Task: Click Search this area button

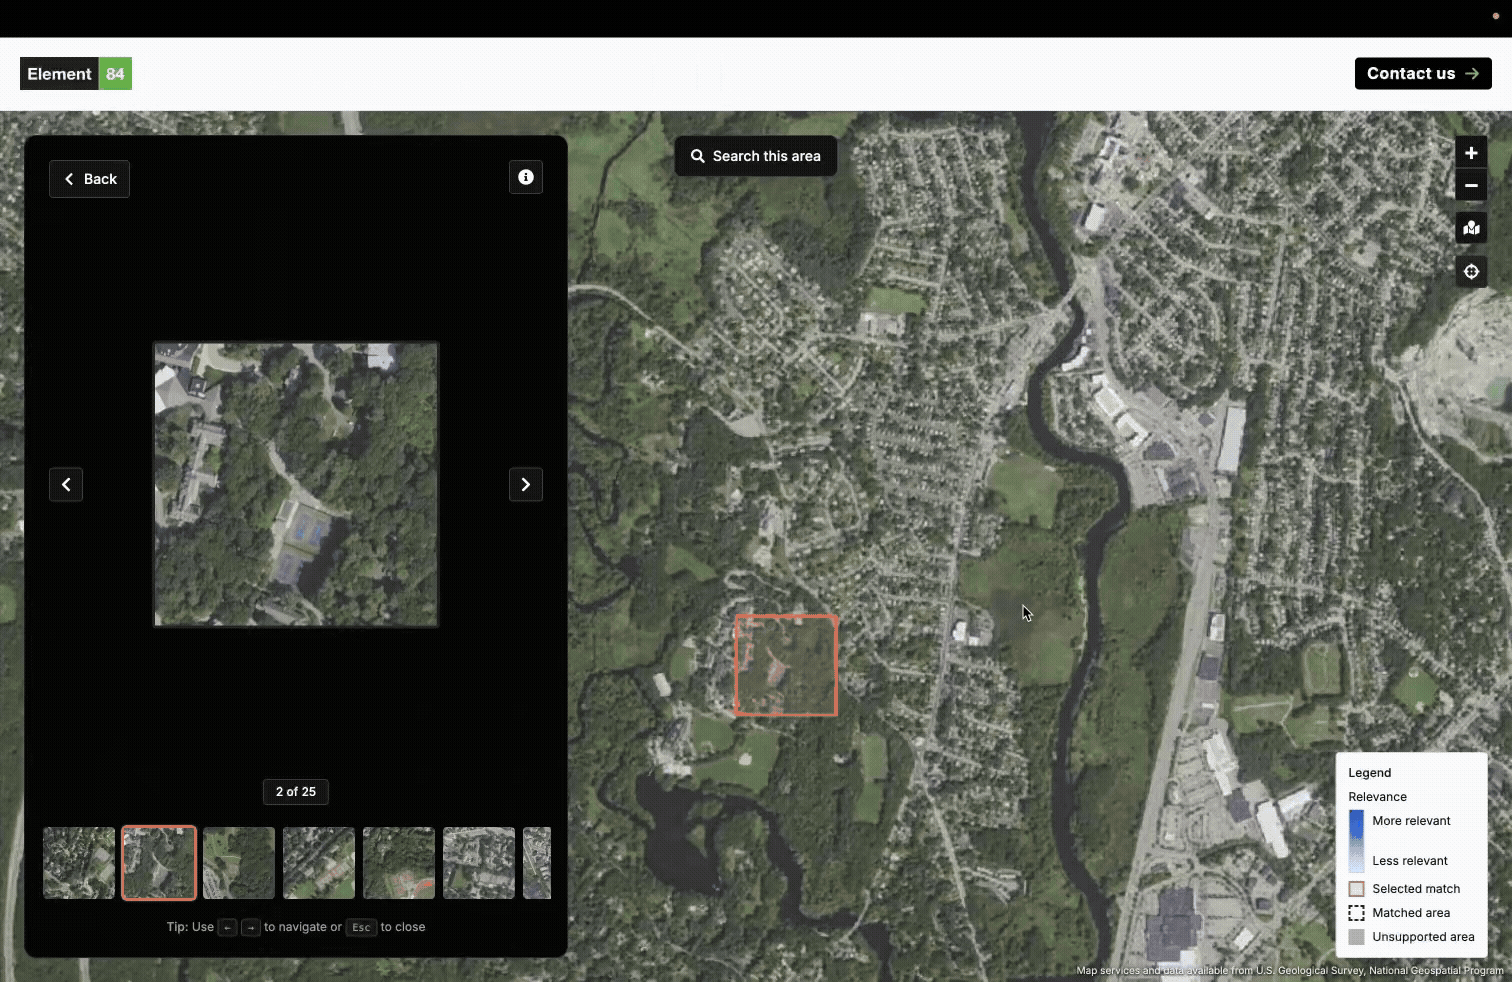Action: click(x=756, y=156)
